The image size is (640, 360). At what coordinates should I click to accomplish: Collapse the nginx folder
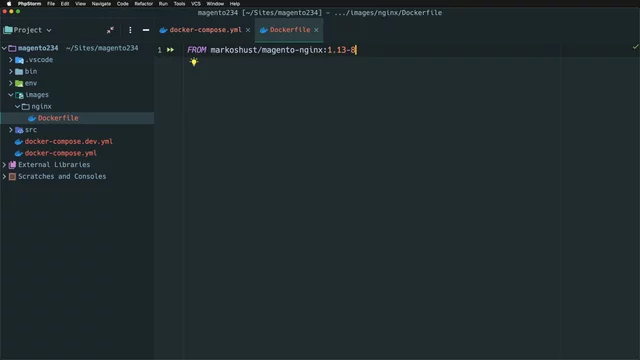(18, 107)
